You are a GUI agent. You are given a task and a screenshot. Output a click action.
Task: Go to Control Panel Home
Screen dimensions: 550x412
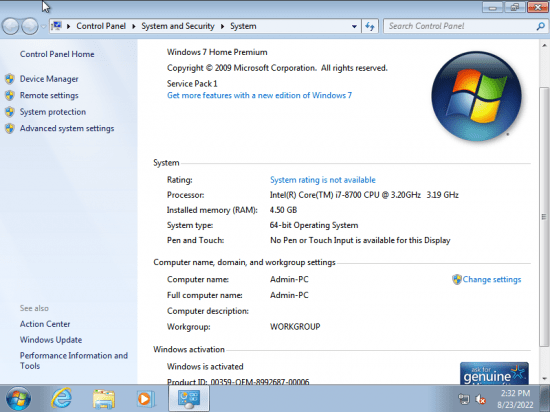(x=57, y=54)
